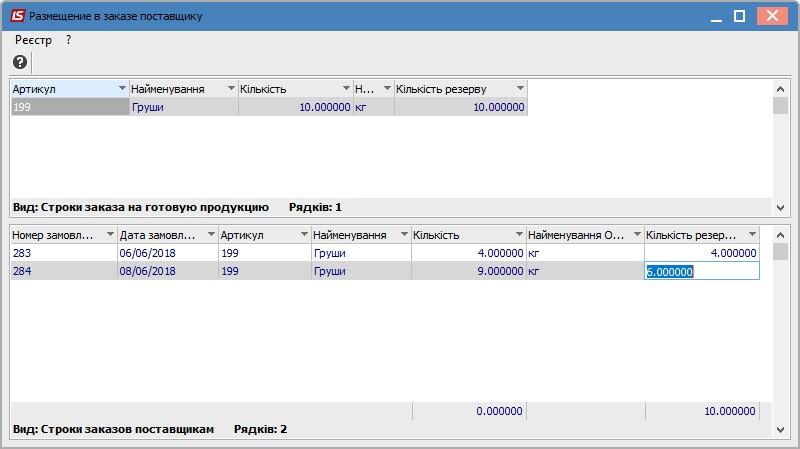Viewport: 800px width, 449px height.
Task: Click the lower table scroll down arrow
Action: (780, 430)
